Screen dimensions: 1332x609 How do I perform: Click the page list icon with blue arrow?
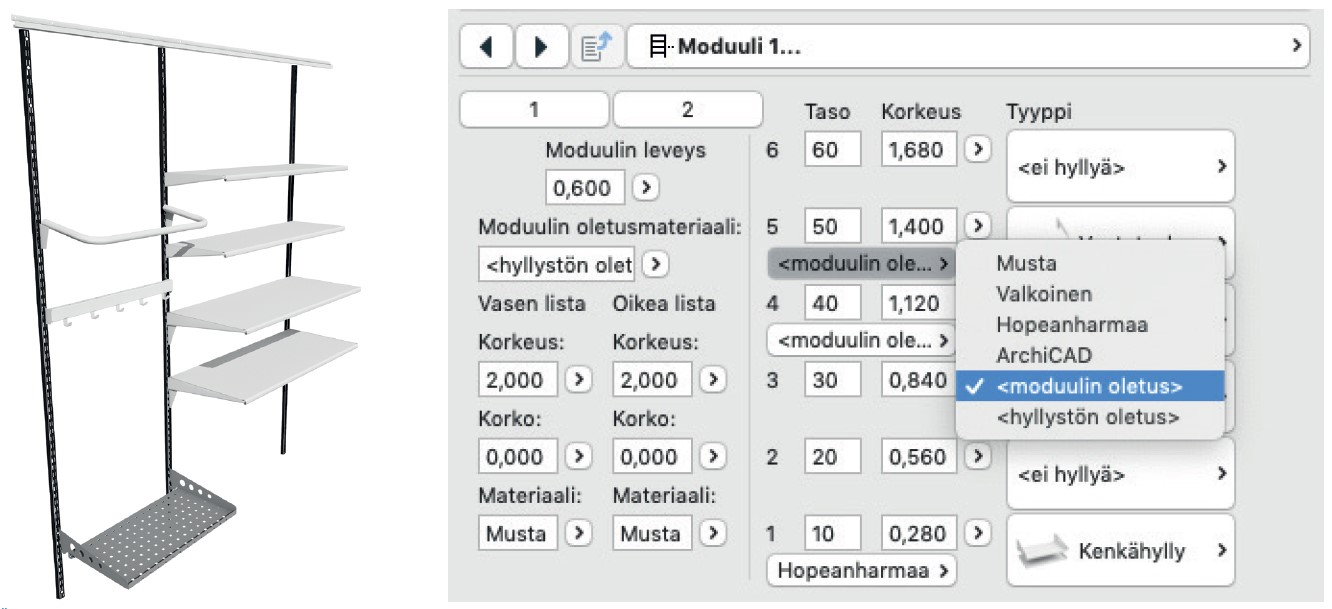[x=598, y=46]
